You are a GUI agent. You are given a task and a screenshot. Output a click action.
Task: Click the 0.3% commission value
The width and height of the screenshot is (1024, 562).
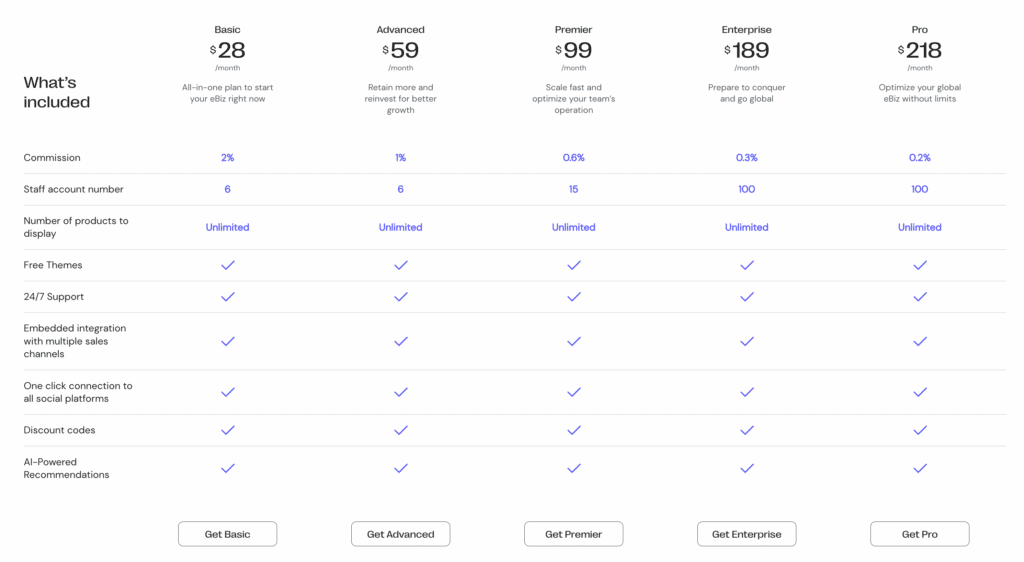coord(746,157)
